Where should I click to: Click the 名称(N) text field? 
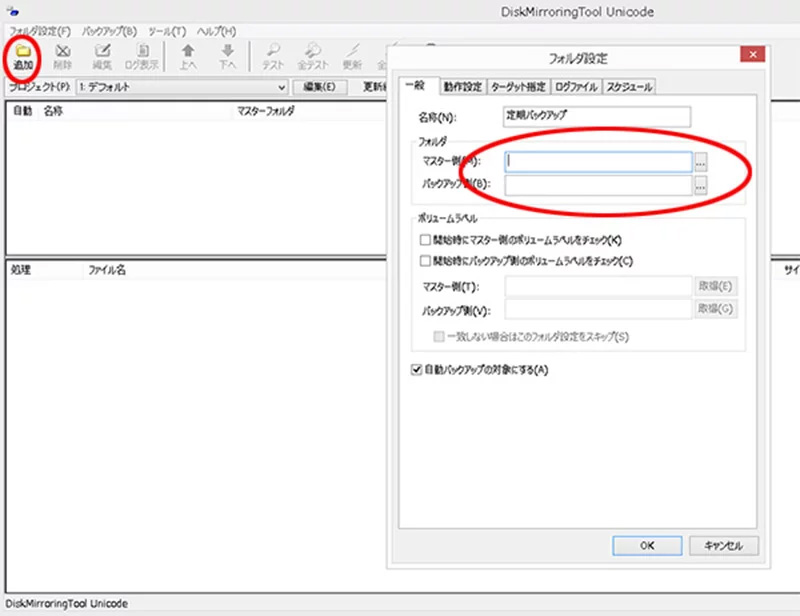[598, 116]
